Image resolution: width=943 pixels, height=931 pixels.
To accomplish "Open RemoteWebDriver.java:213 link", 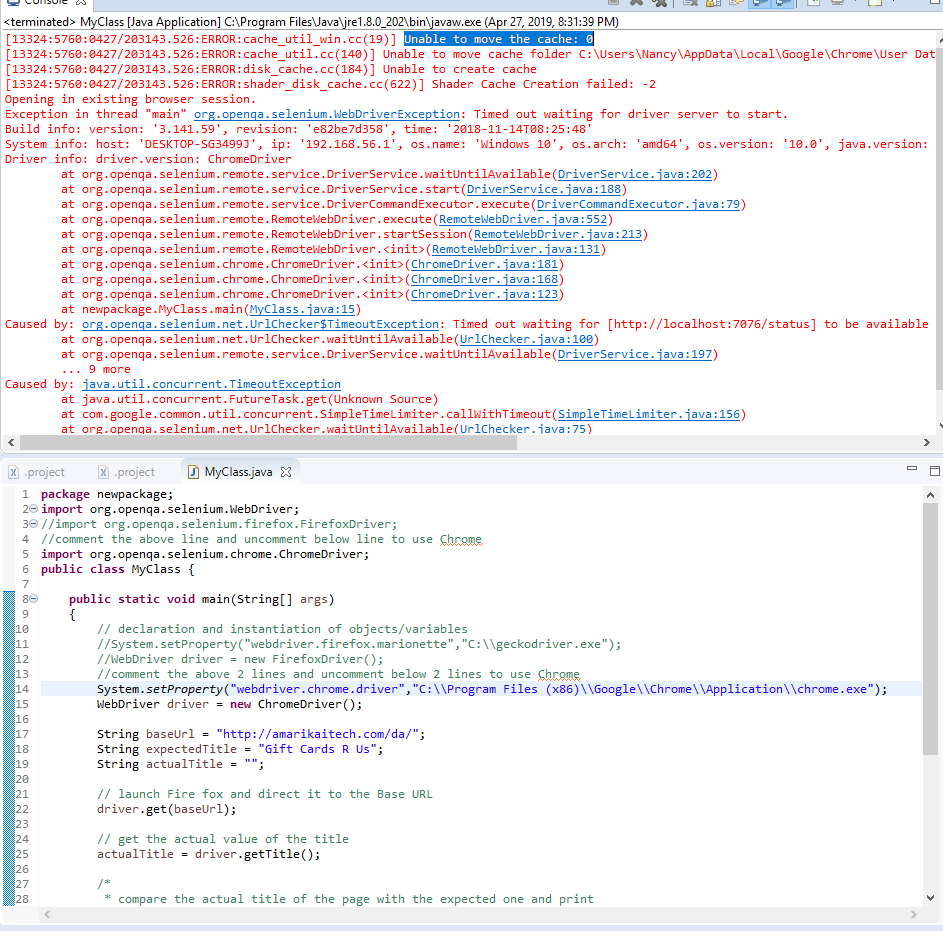I will pyautogui.click(x=558, y=235).
